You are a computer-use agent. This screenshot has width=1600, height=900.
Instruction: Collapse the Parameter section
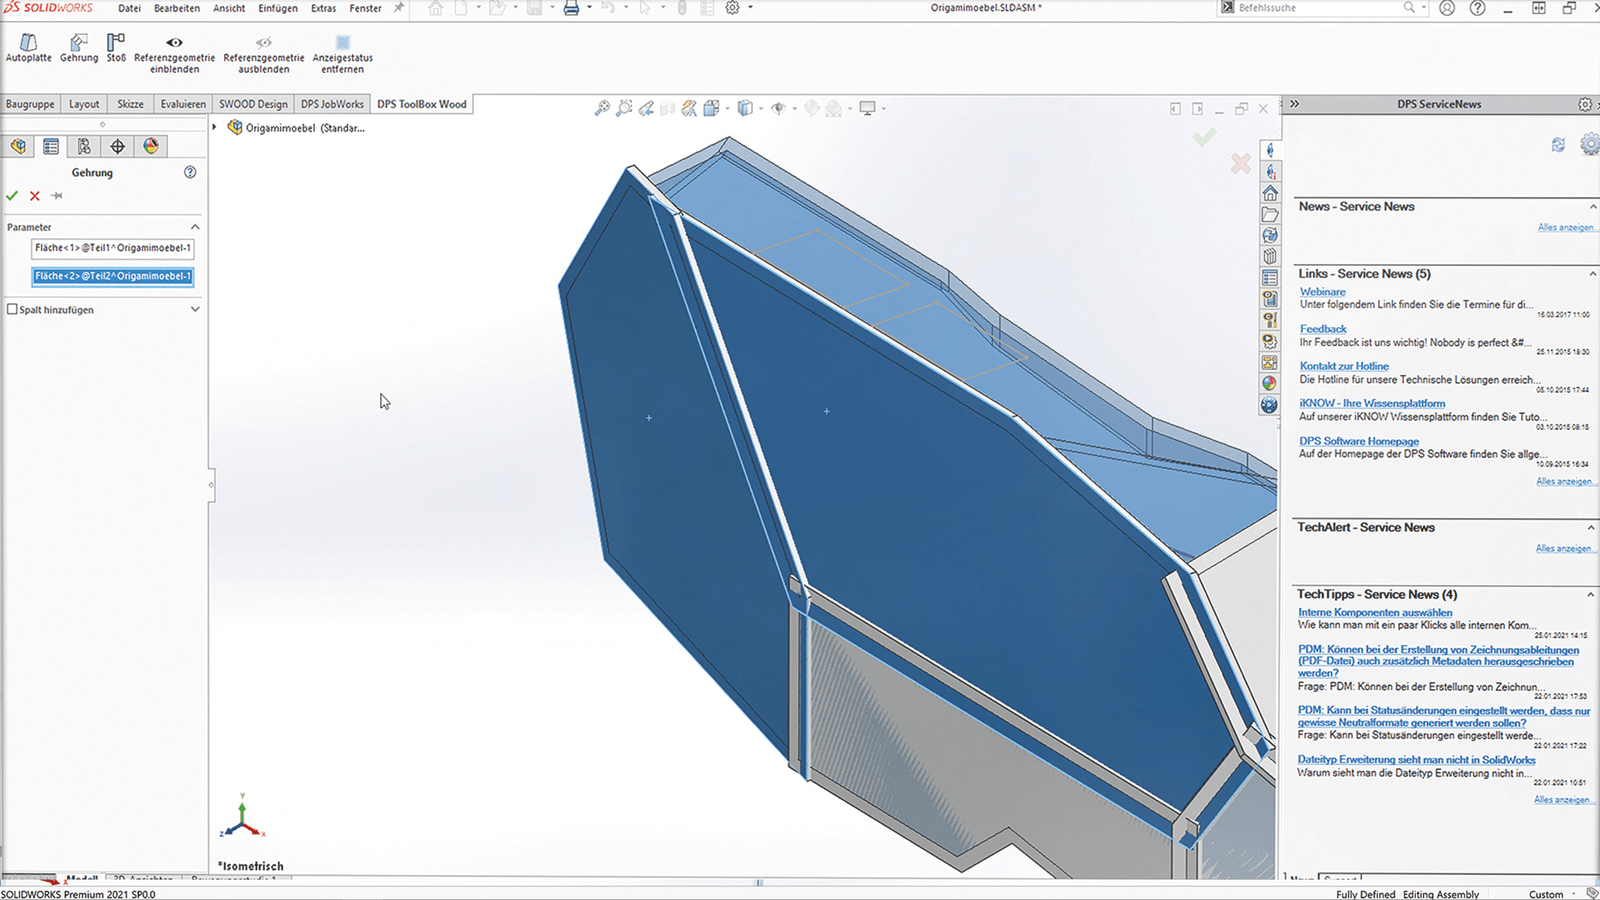coord(195,227)
